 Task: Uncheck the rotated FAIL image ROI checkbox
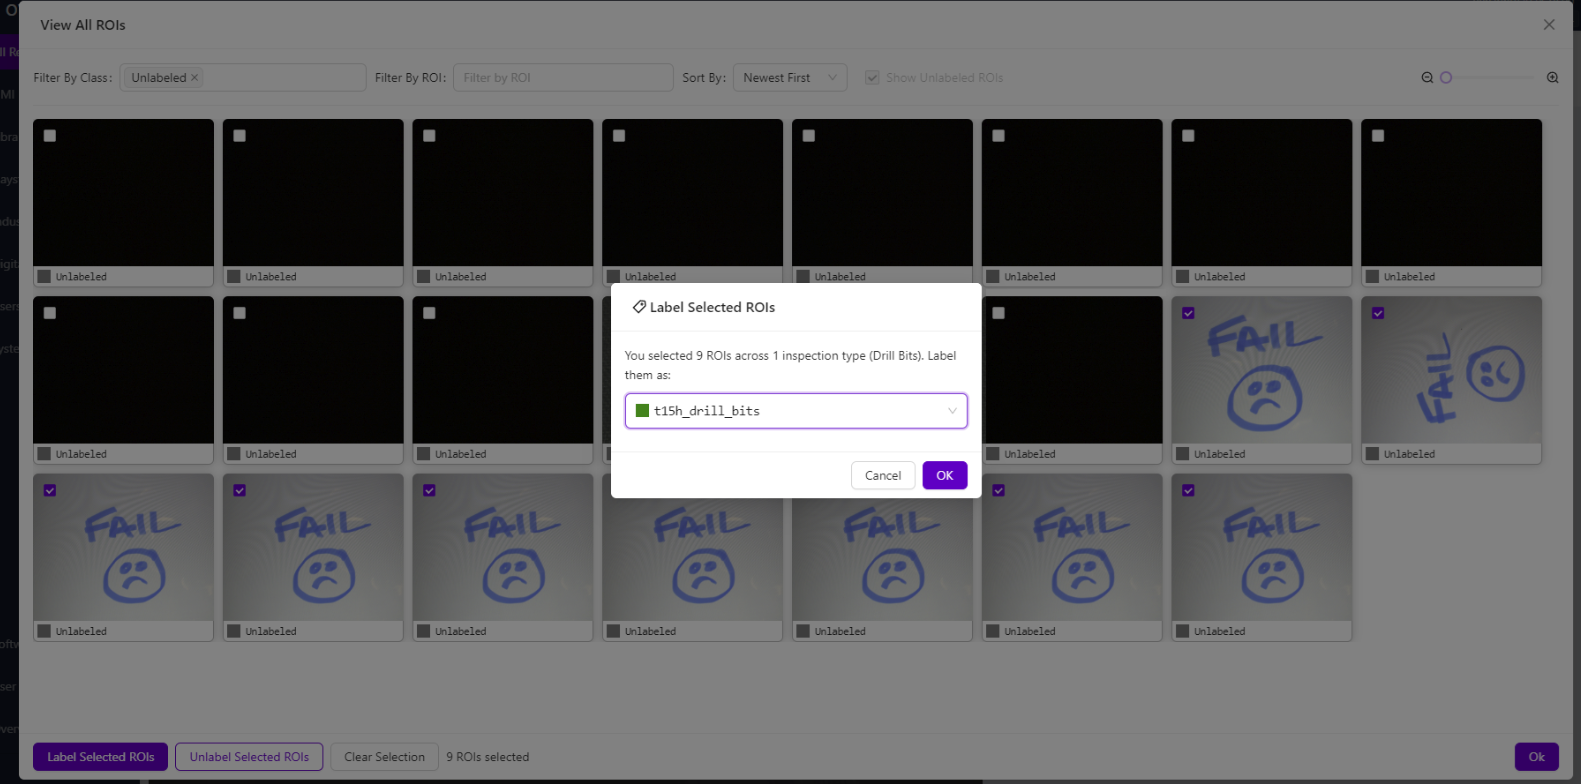pyautogui.click(x=1378, y=313)
